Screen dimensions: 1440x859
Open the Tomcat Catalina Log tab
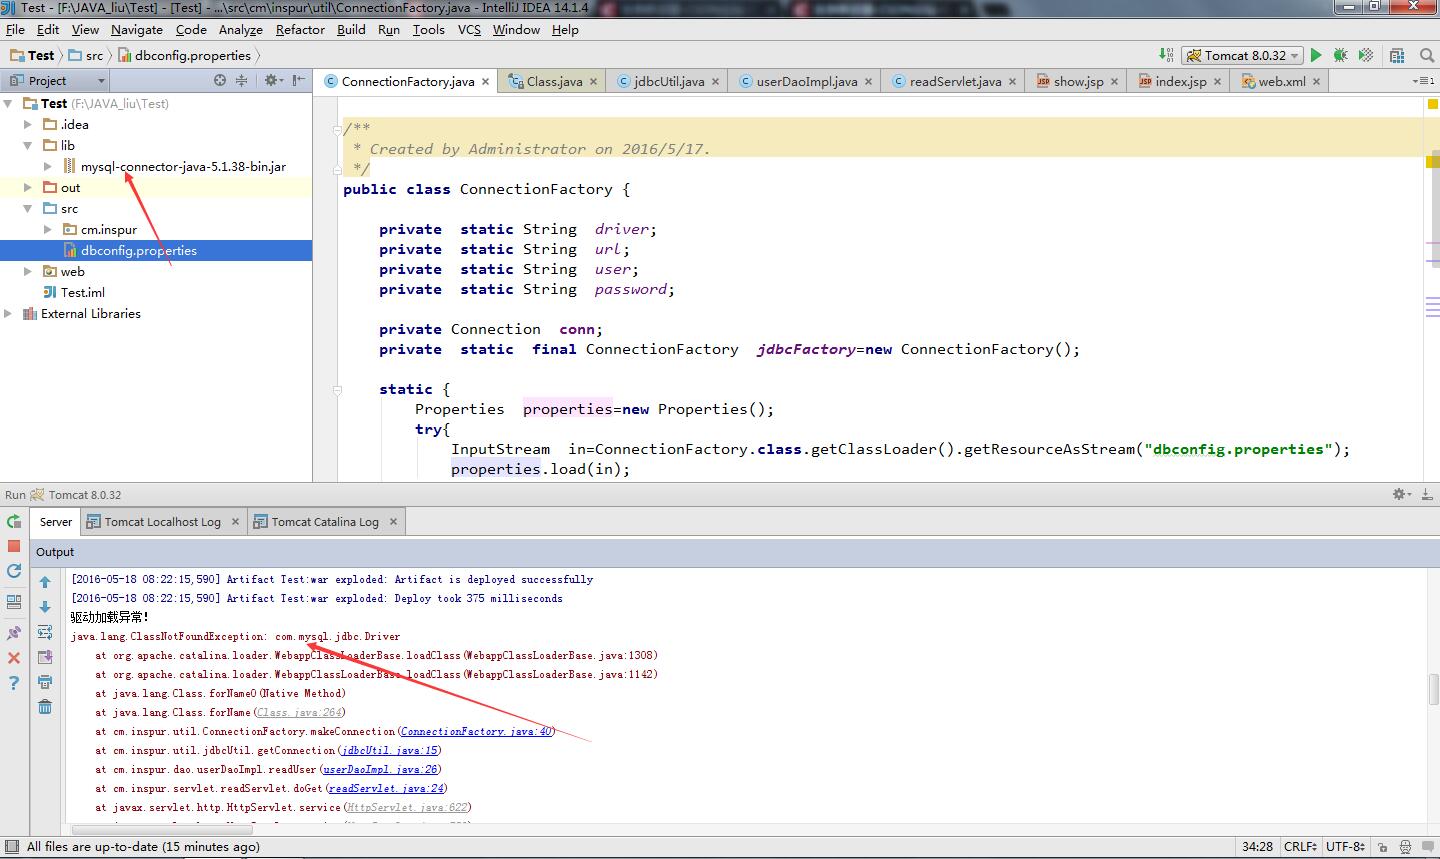[325, 521]
